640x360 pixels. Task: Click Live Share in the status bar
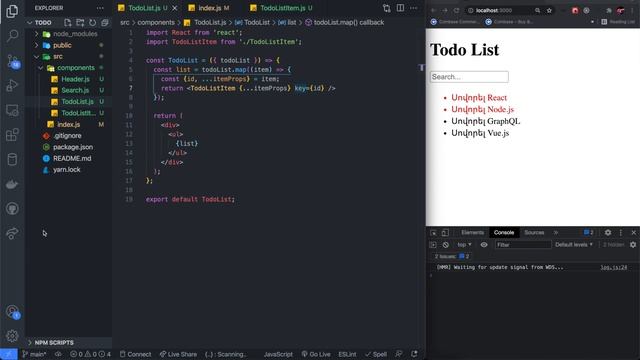tap(178, 354)
